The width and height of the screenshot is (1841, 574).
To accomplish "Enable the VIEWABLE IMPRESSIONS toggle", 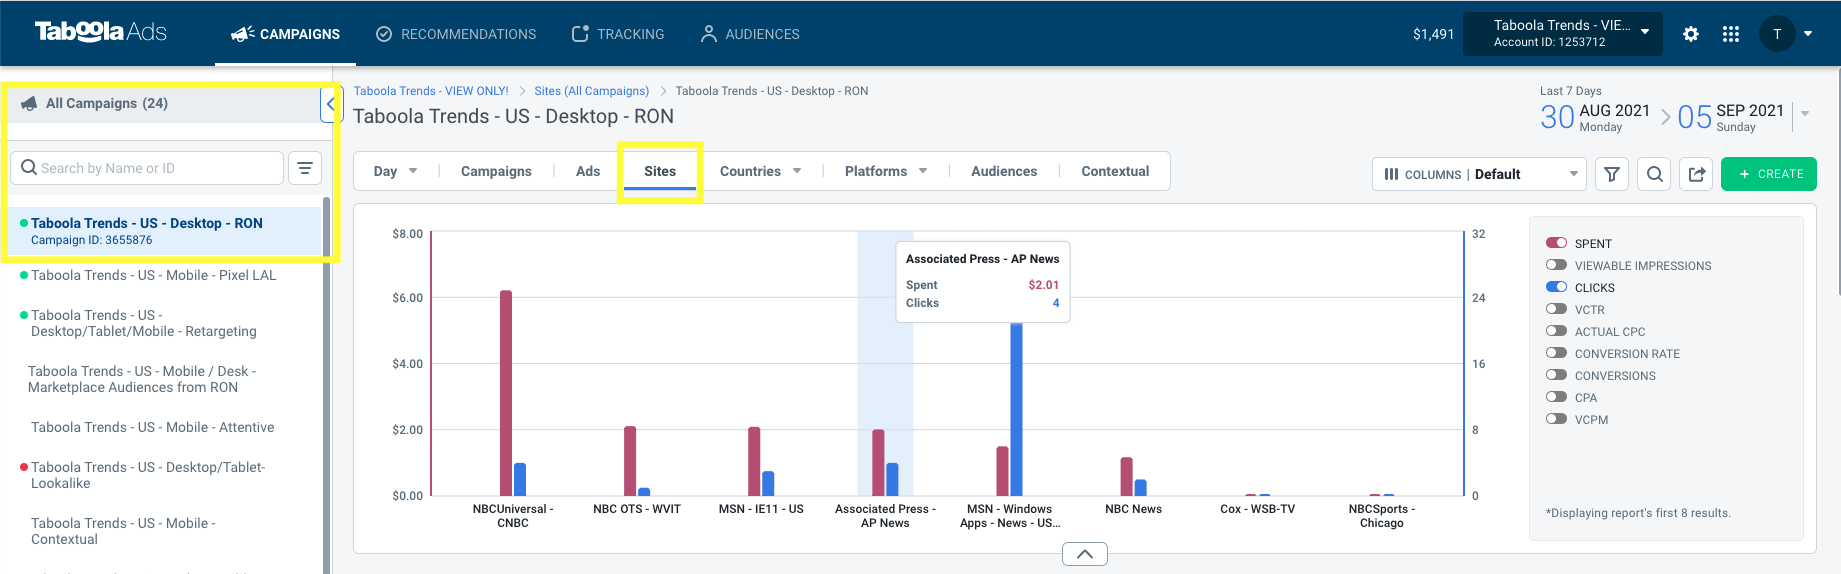I will click(x=1556, y=265).
